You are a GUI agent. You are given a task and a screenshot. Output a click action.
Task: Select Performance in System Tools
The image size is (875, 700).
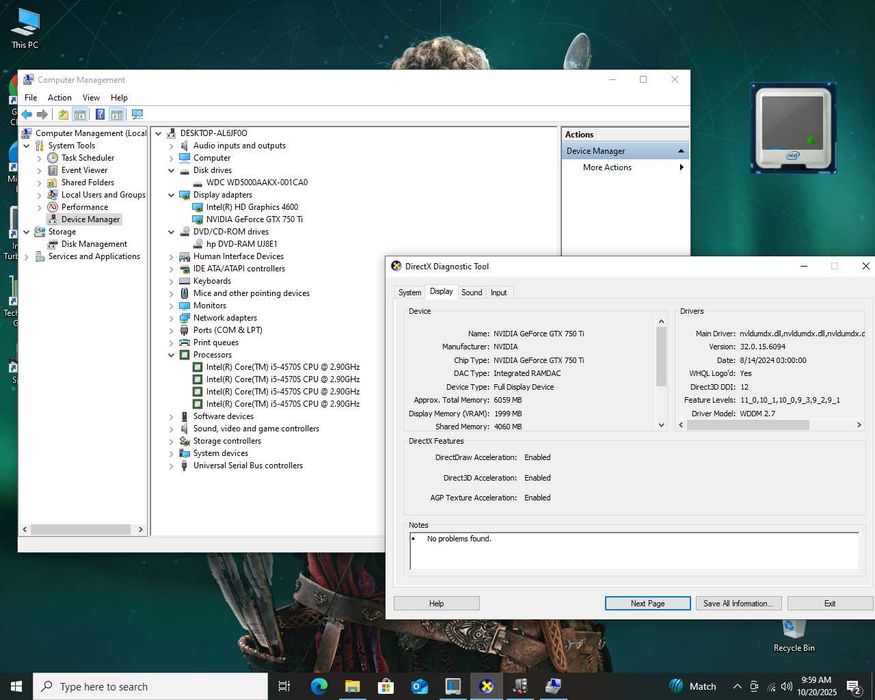tap(84, 207)
